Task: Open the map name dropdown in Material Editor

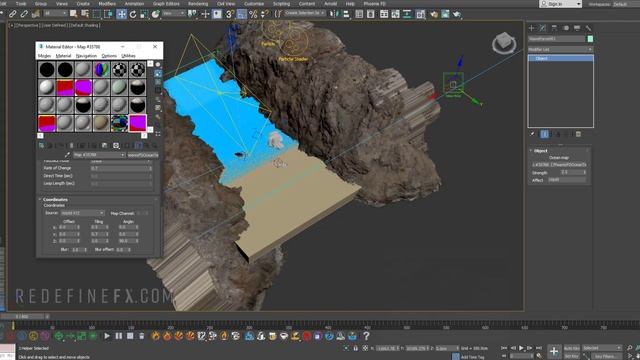Action: click(x=99, y=155)
